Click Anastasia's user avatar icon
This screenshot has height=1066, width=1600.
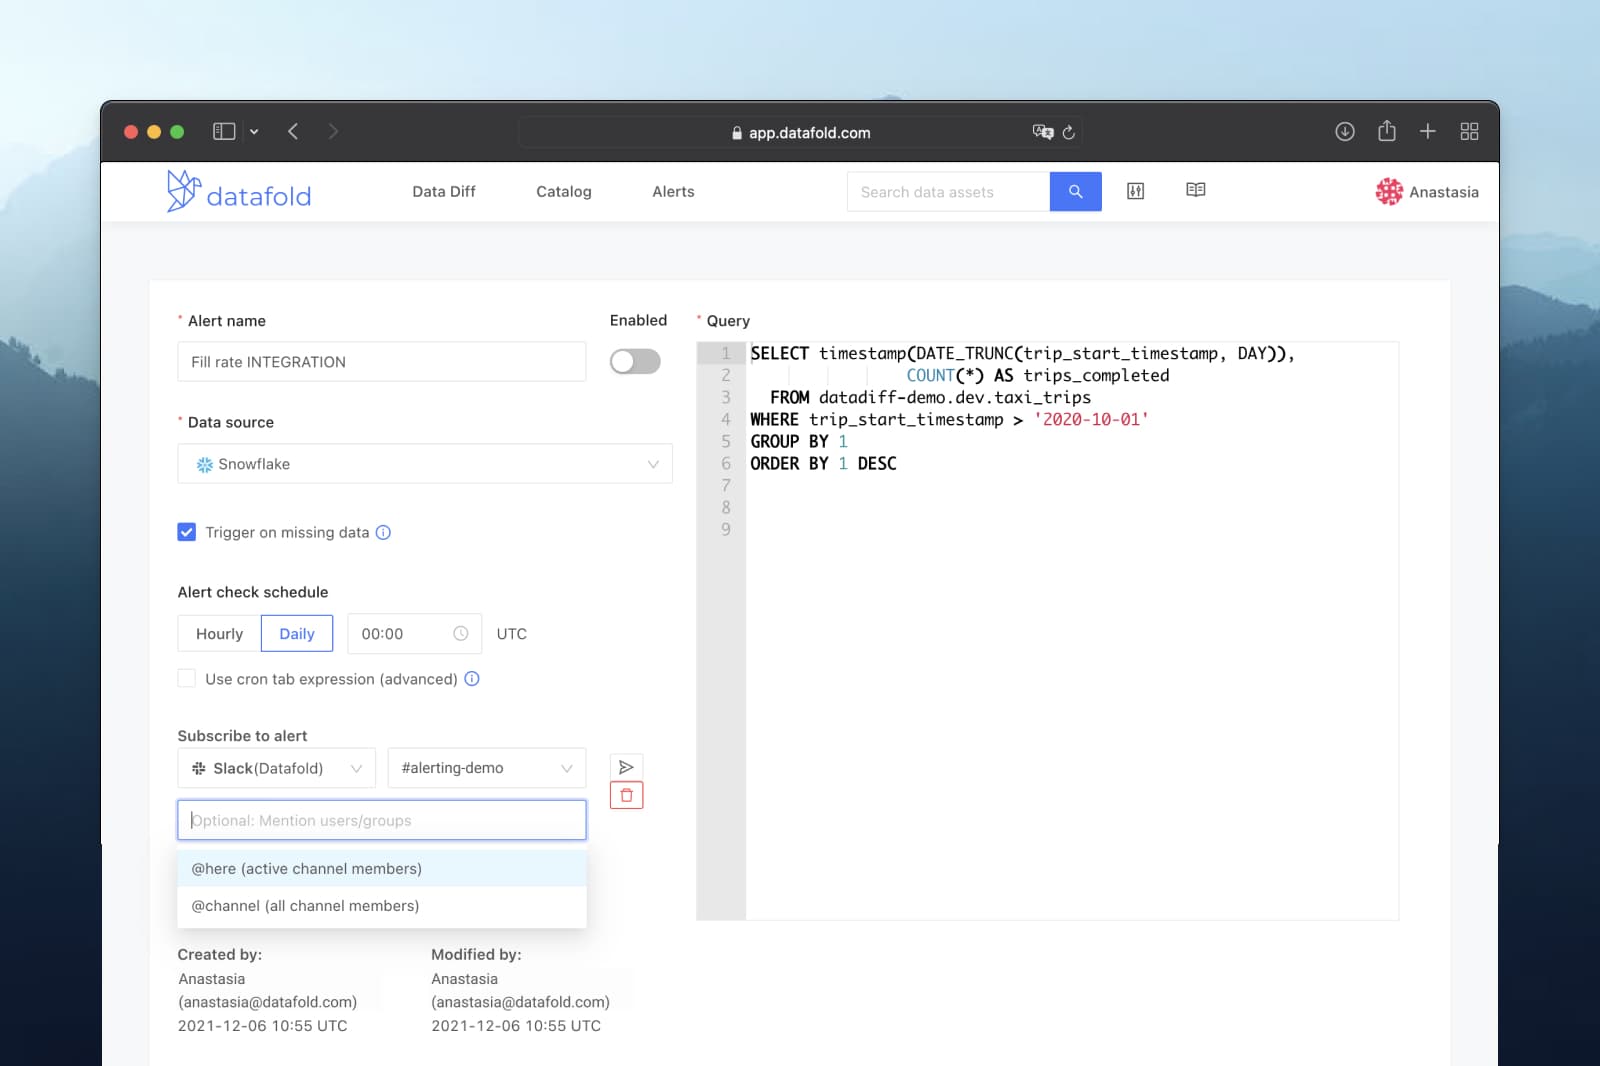click(x=1389, y=191)
